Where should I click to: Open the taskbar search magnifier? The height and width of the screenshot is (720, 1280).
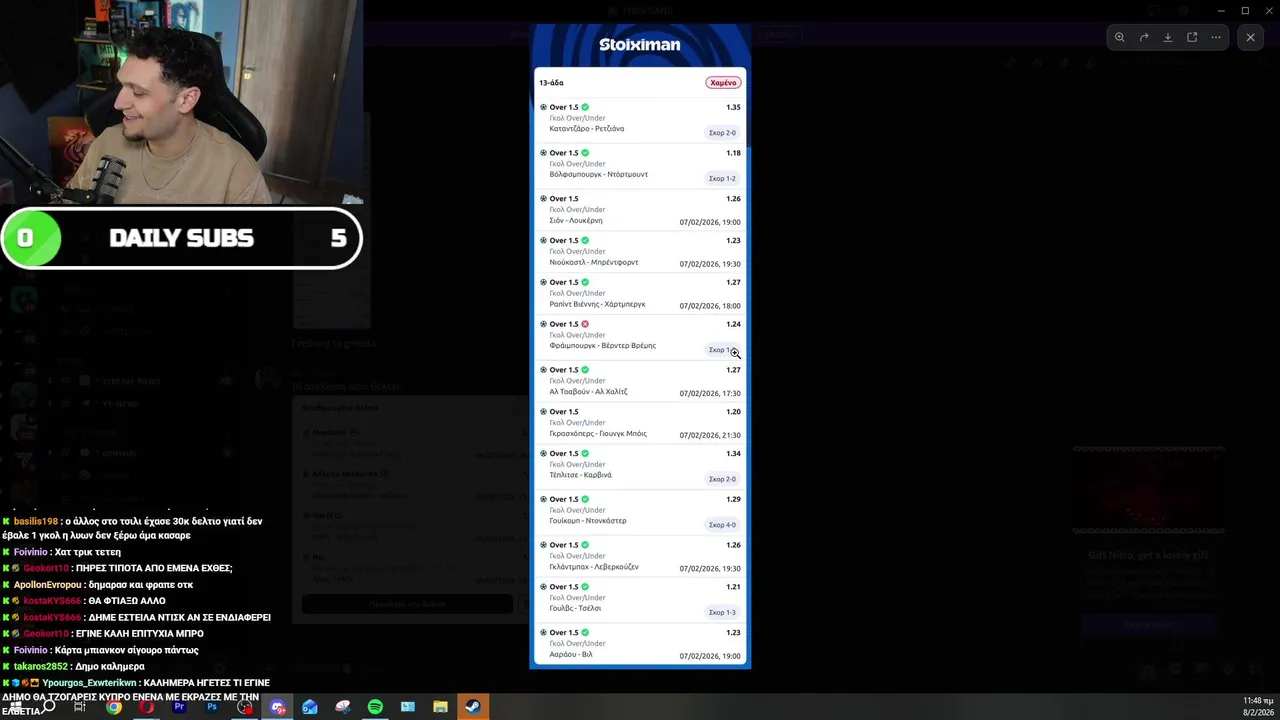pyautogui.click(x=48, y=707)
